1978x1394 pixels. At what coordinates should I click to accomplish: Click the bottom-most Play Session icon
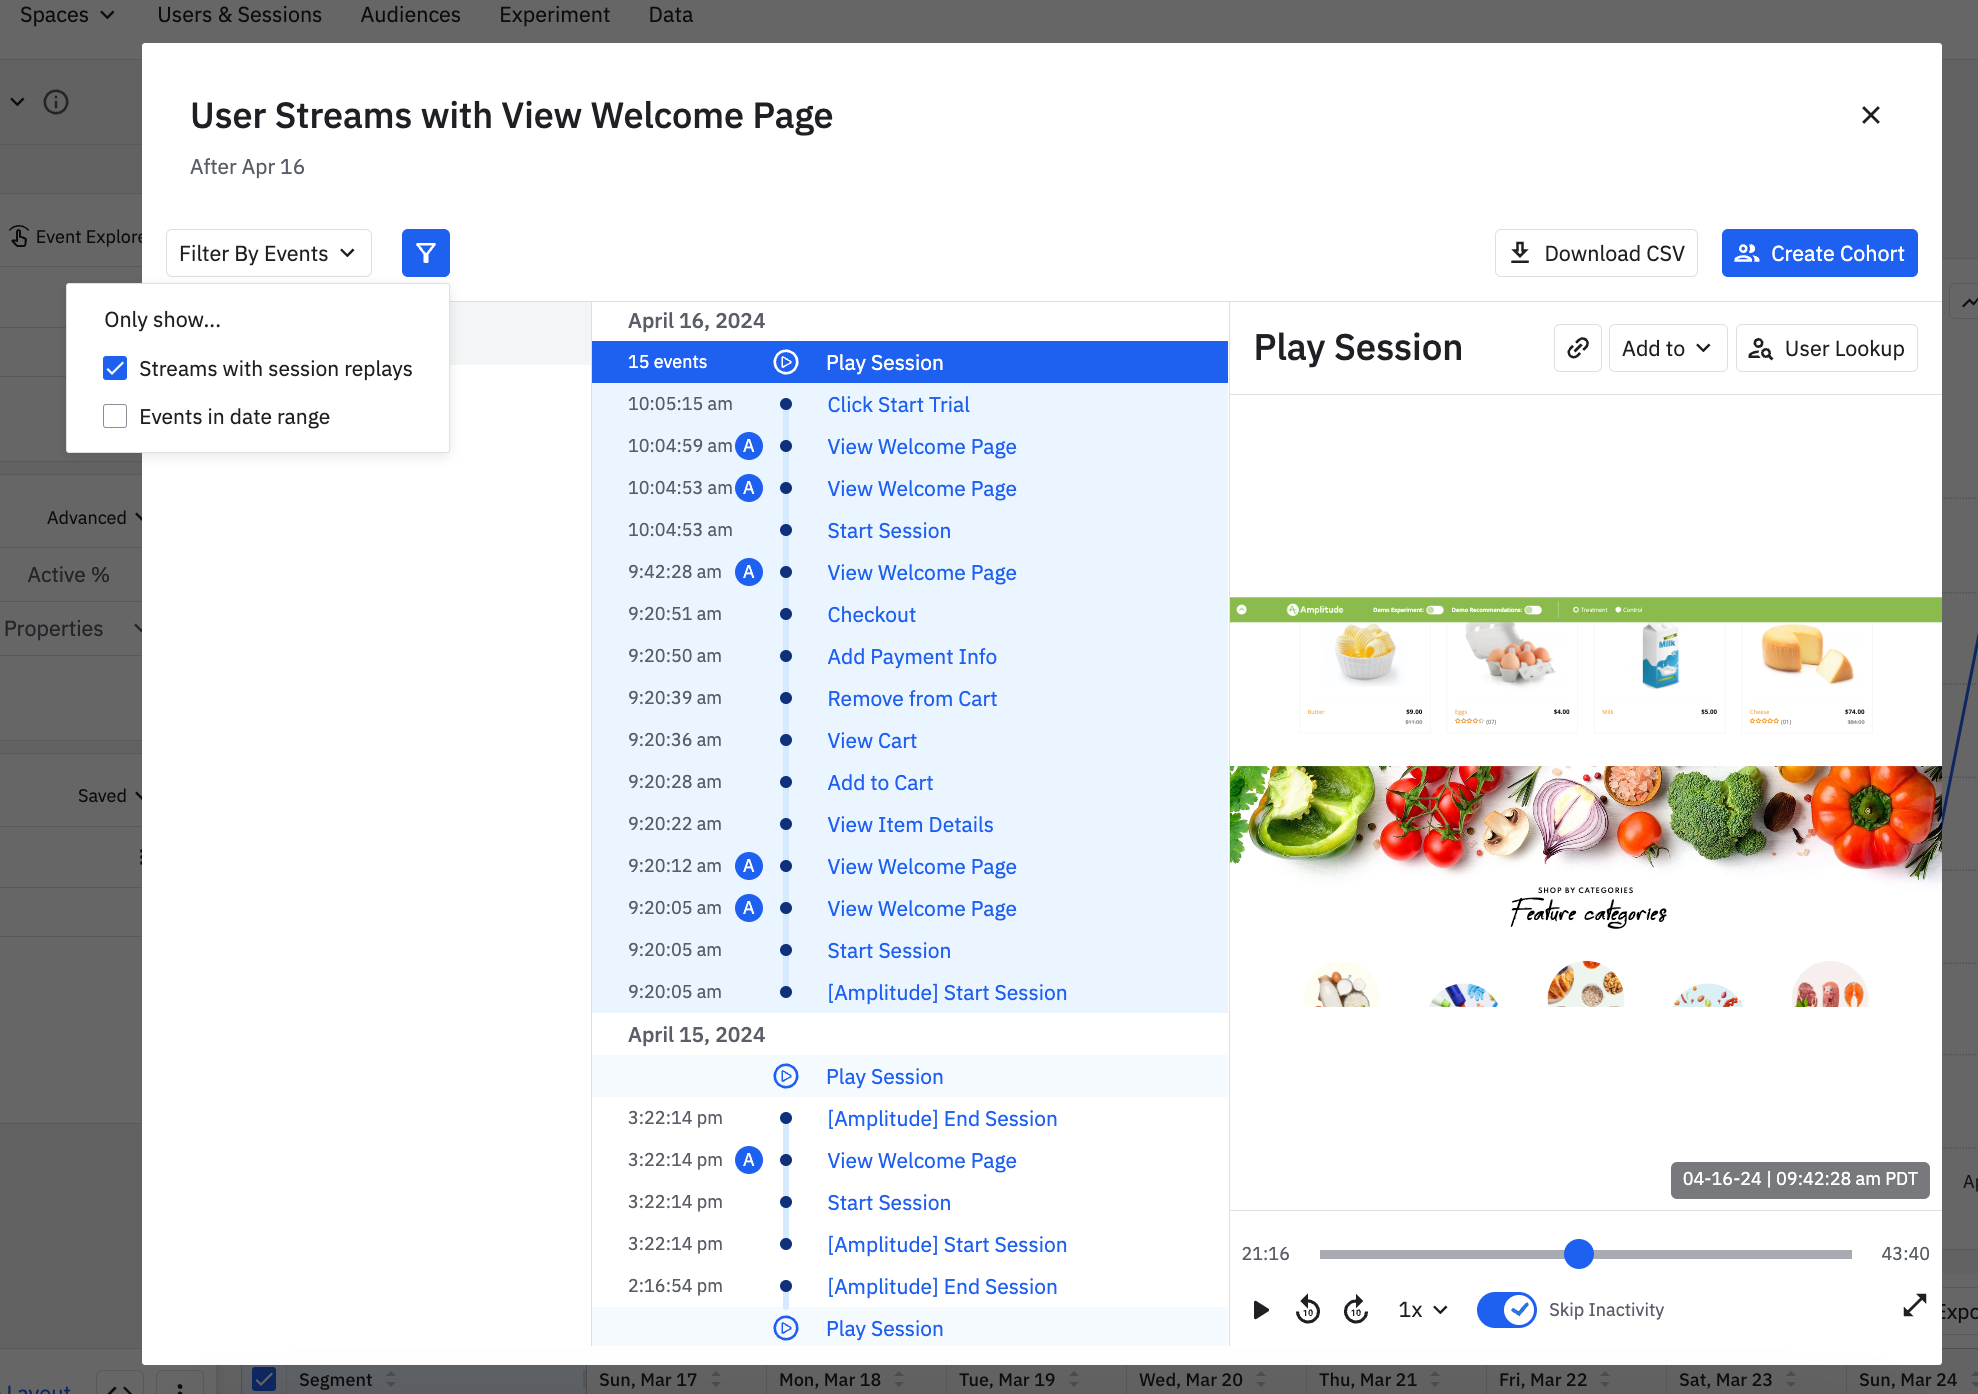tap(786, 1328)
